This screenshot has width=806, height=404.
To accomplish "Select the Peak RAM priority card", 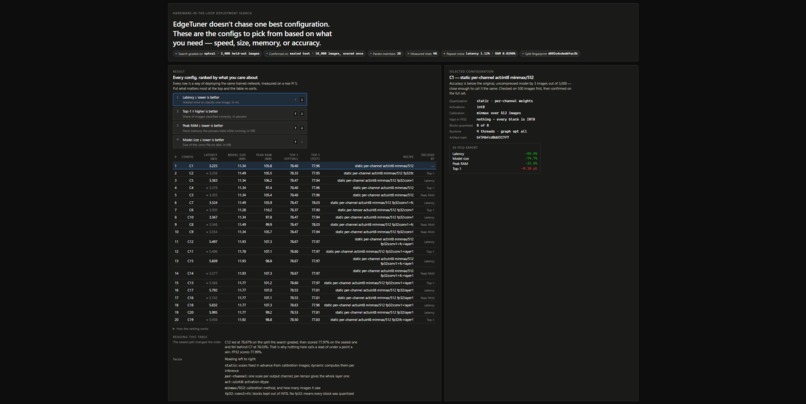I will (x=240, y=128).
